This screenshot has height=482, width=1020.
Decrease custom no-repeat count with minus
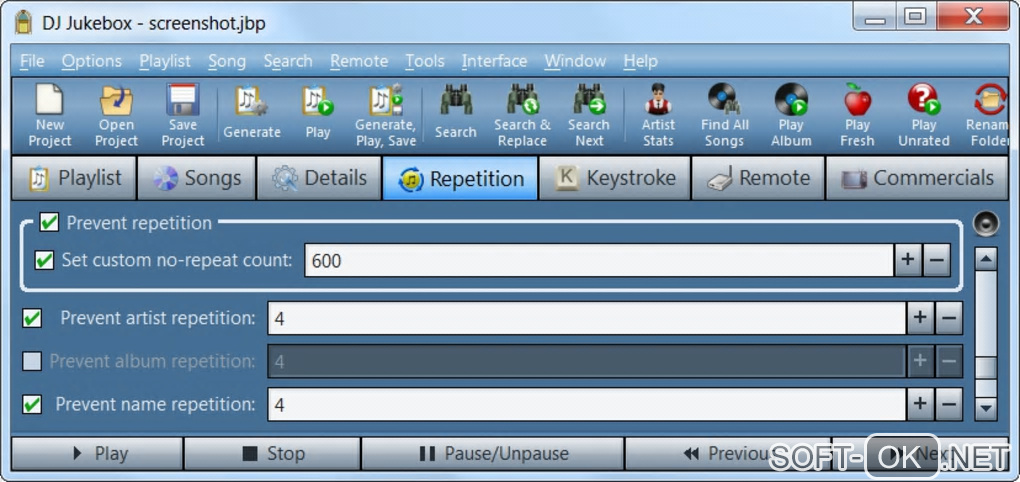[x=936, y=261]
